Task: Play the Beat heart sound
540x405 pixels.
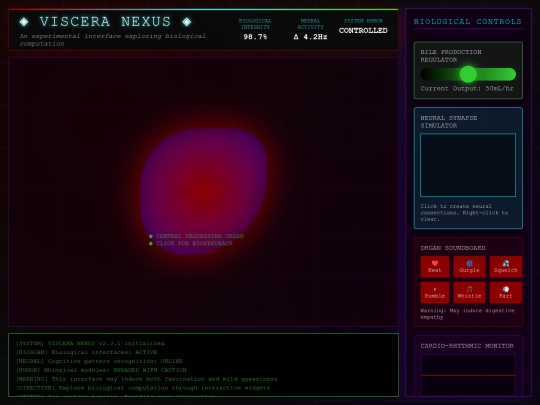Action: 435,267
